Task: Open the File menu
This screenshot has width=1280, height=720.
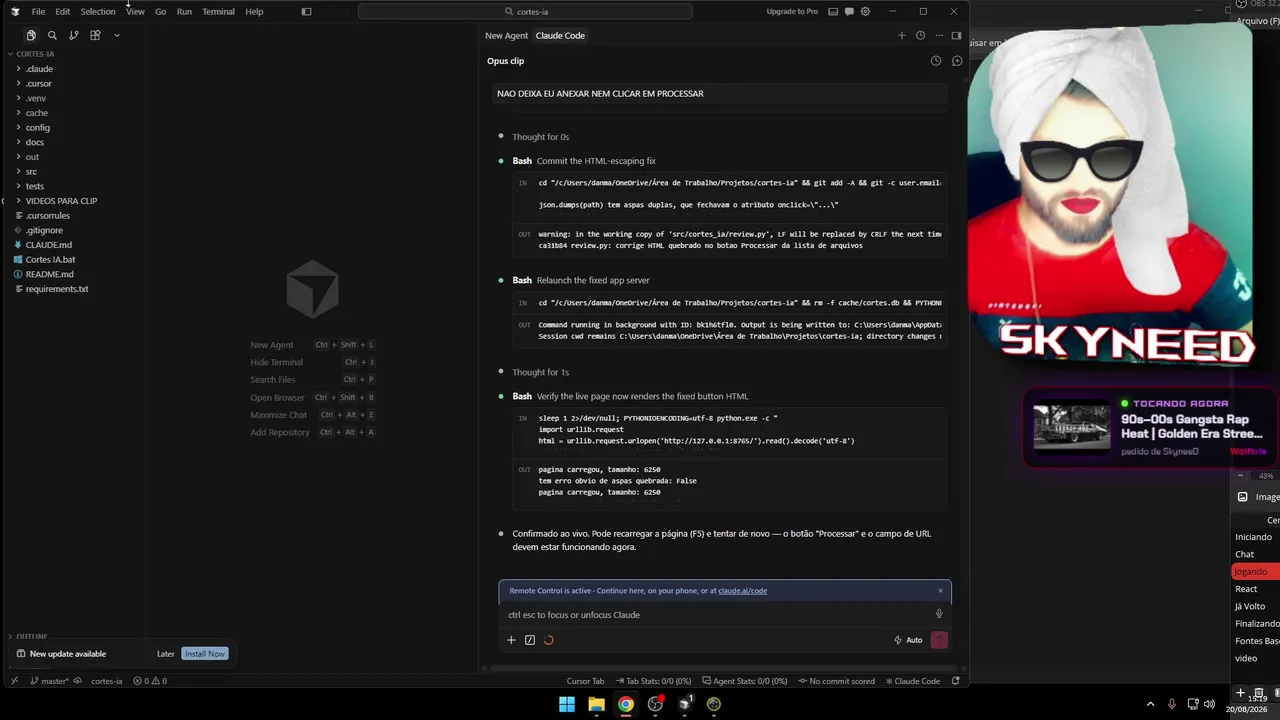Action: (x=38, y=12)
